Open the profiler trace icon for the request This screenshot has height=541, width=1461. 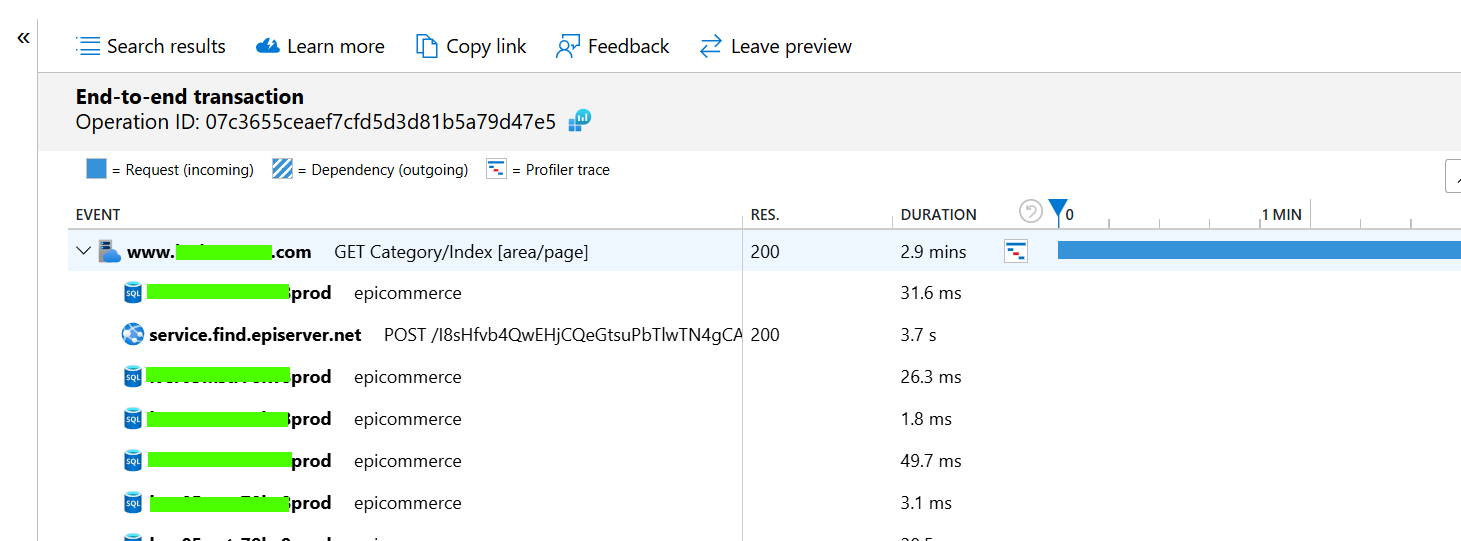pos(1015,252)
